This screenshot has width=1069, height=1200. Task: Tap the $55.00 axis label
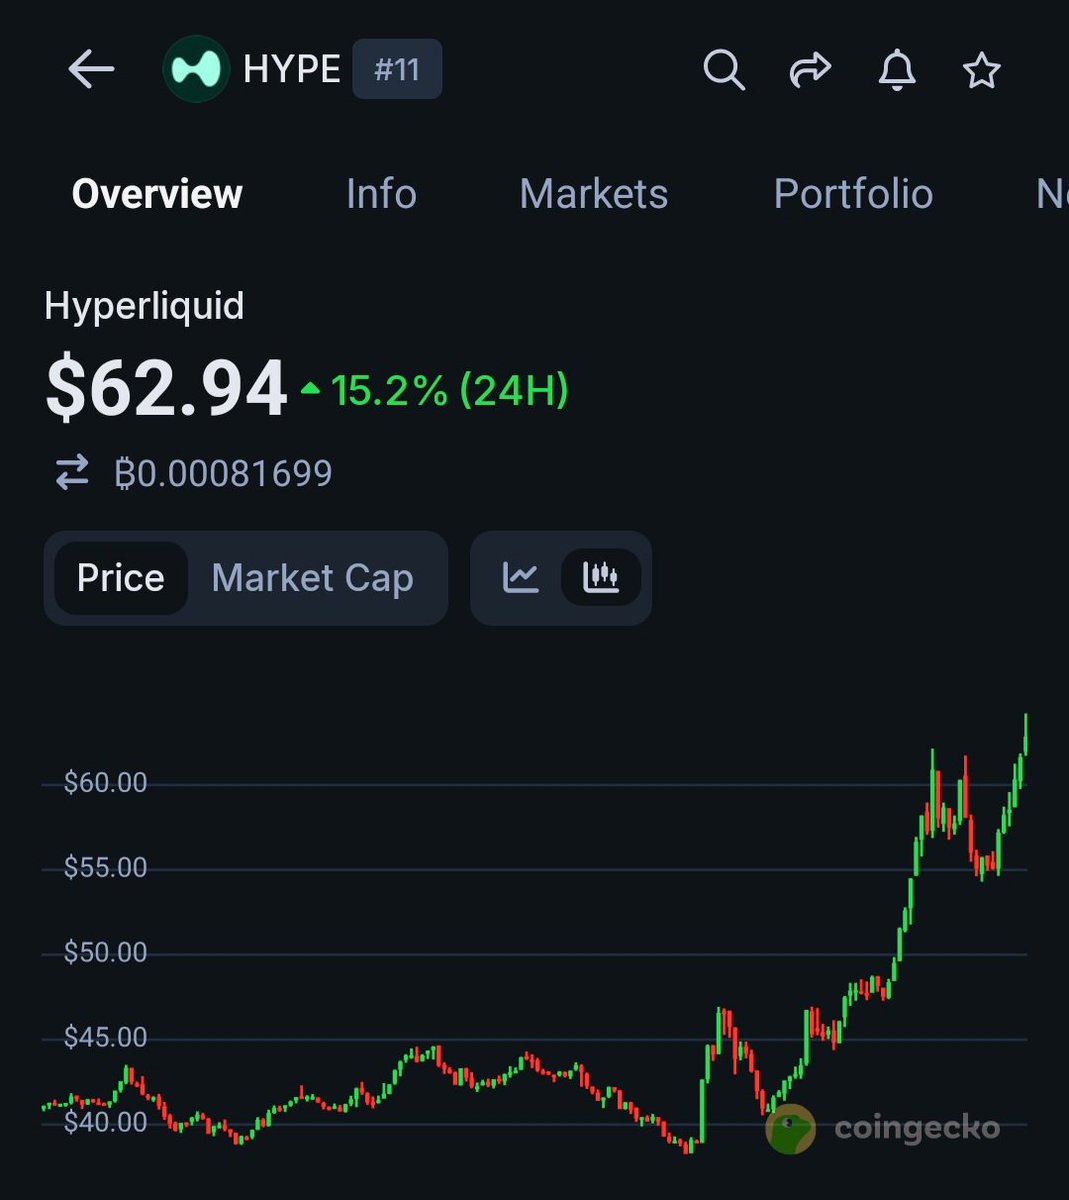pyautogui.click(x=105, y=868)
